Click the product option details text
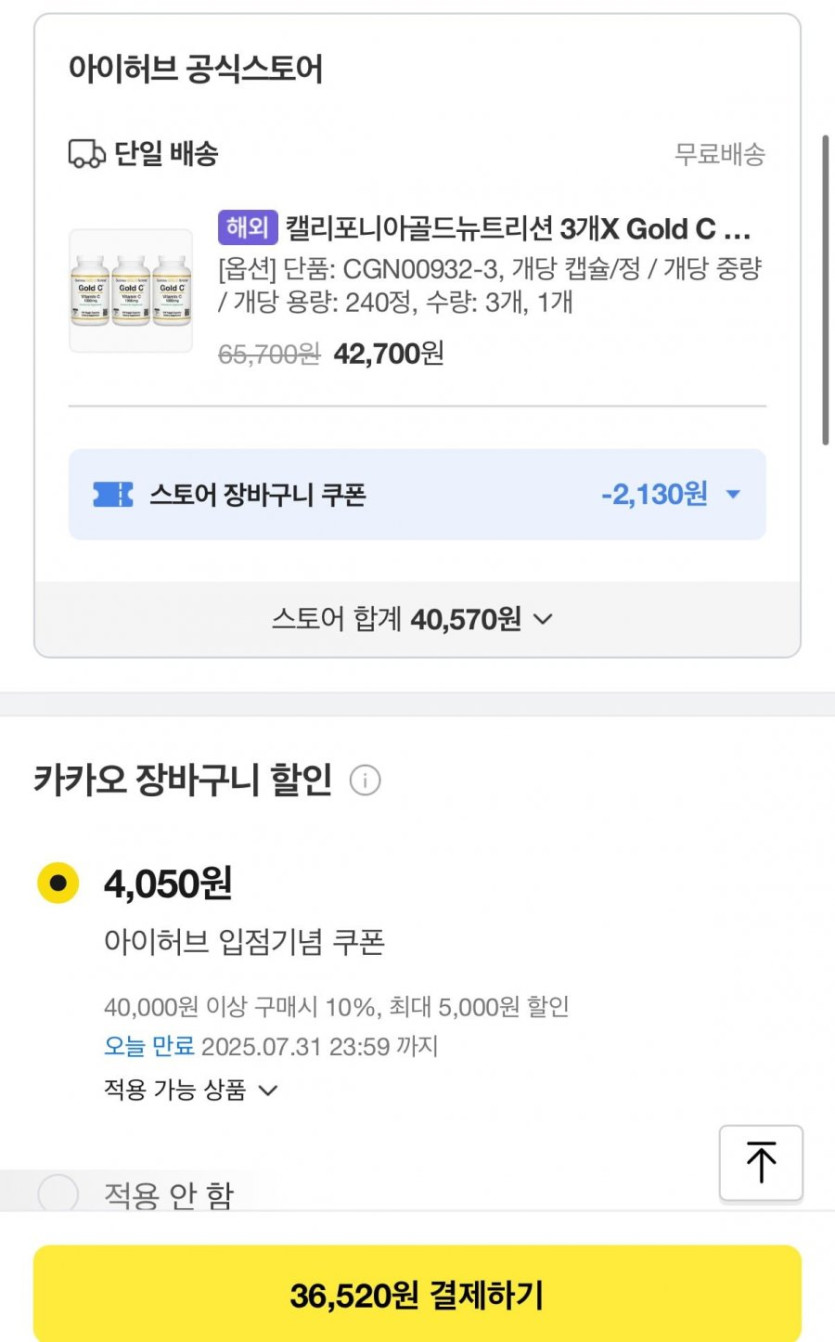Image resolution: width=835 pixels, height=1342 pixels. 490,285
